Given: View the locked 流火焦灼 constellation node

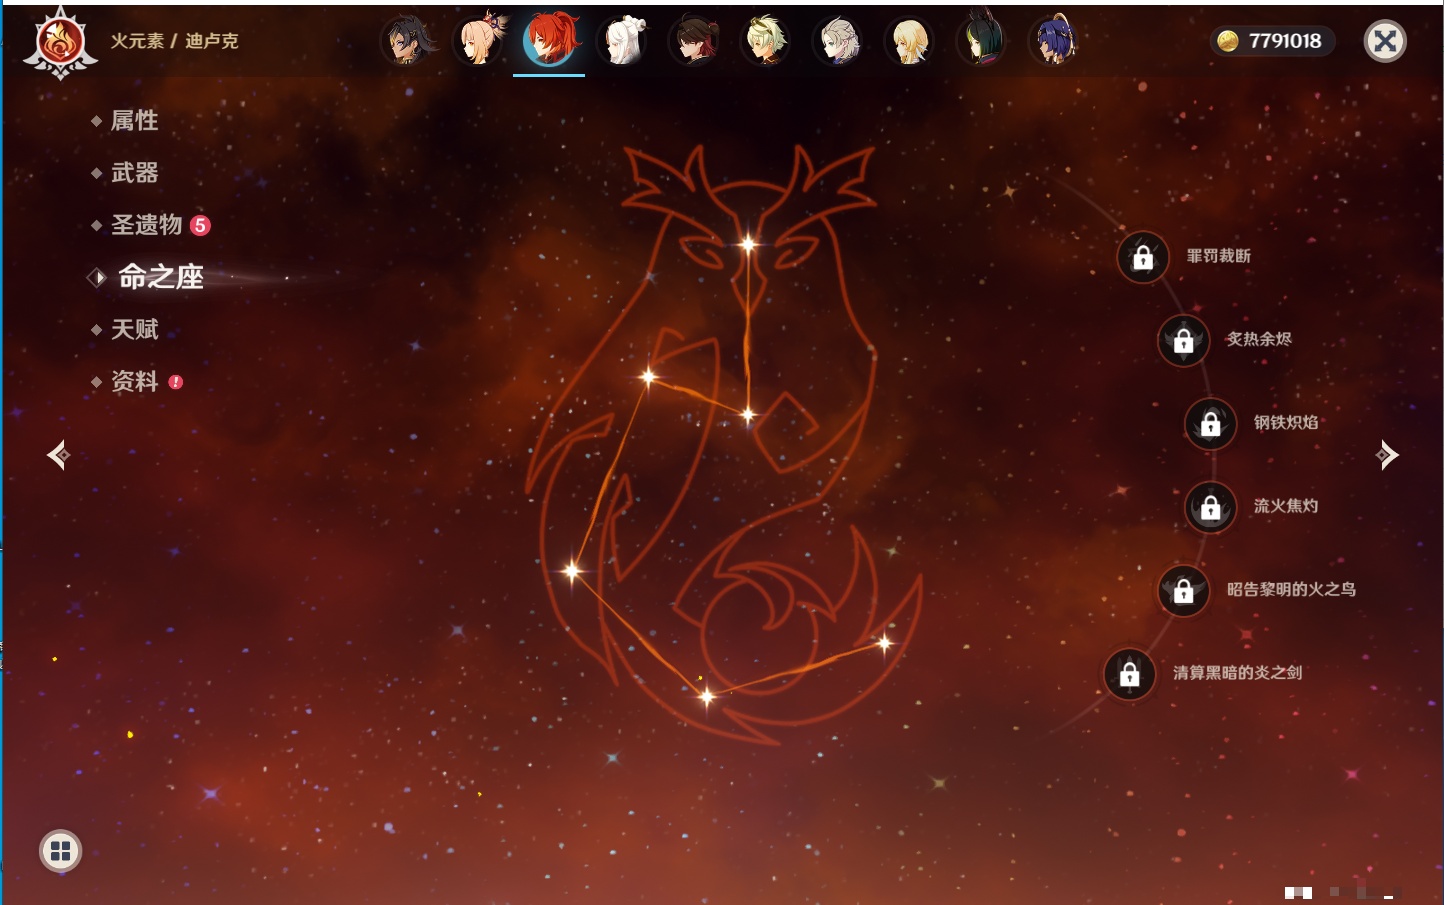Looking at the screenshot, I should tap(1210, 508).
